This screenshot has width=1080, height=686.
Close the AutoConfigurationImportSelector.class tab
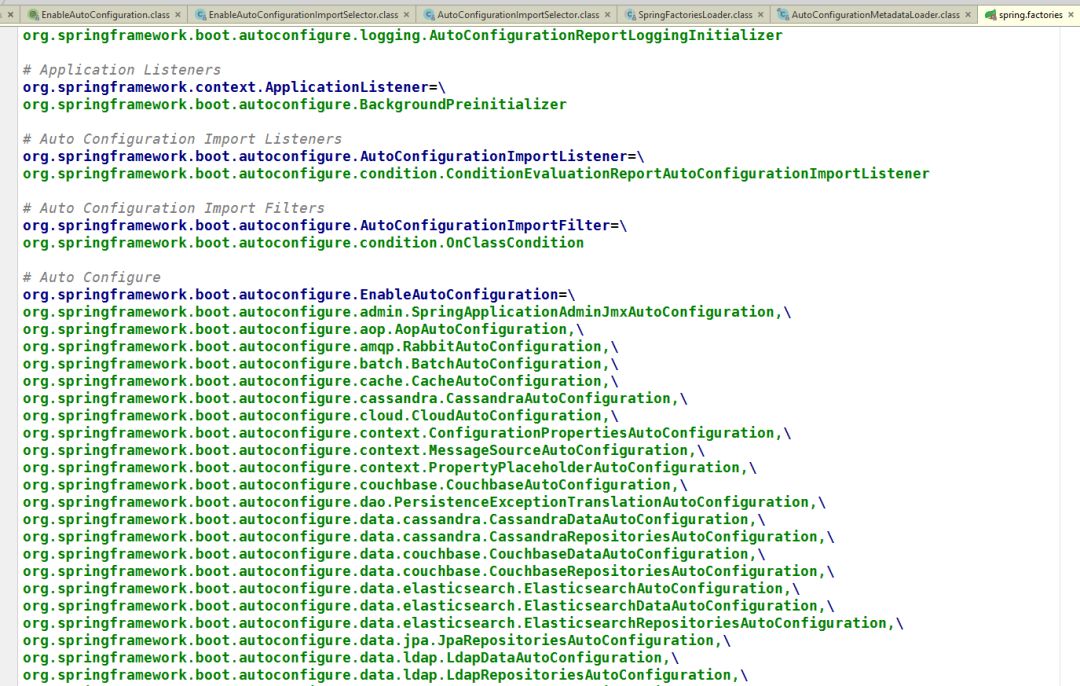pos(608,14)
